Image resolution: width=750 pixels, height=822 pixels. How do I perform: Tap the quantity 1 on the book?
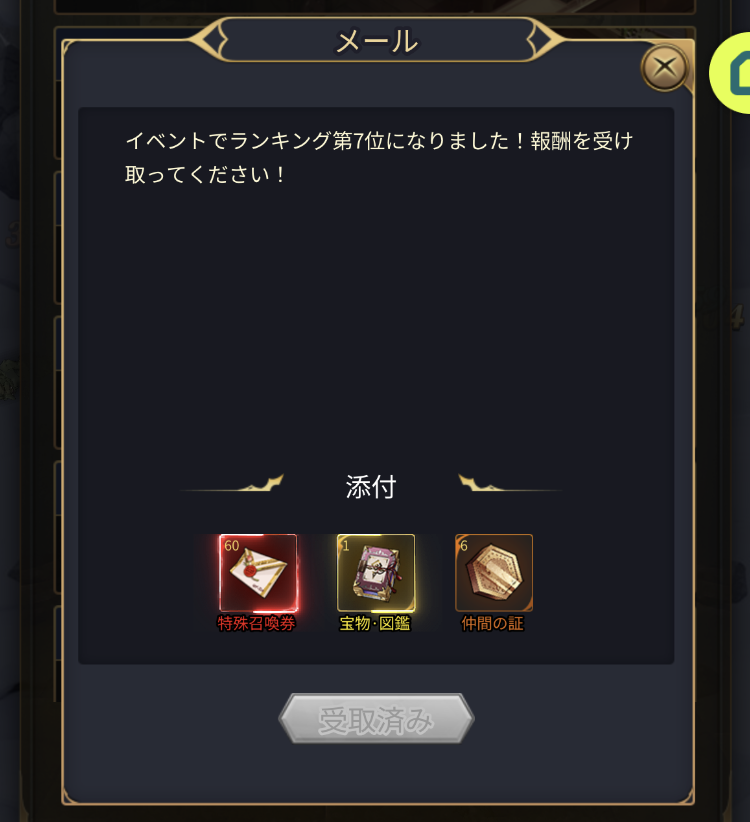tap(346, 546)
